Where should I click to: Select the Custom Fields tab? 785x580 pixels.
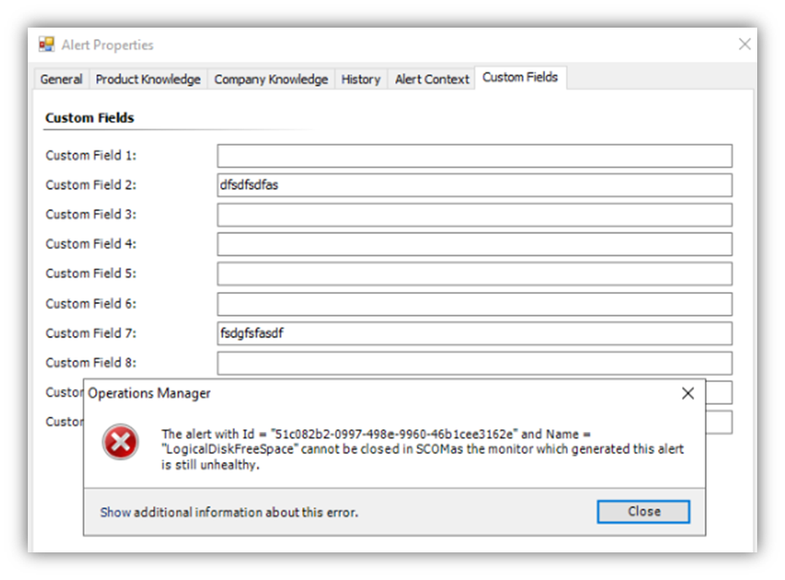pyautogui.click(x=520, y=77)
